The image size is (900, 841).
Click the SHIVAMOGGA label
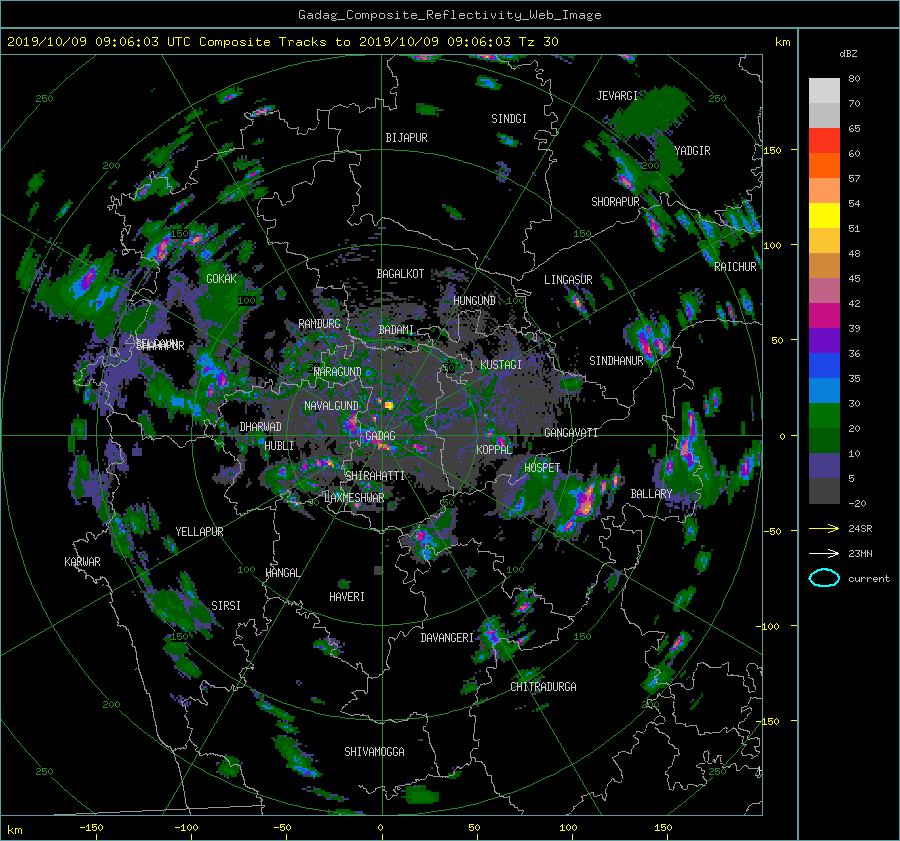tap(374, 752)
